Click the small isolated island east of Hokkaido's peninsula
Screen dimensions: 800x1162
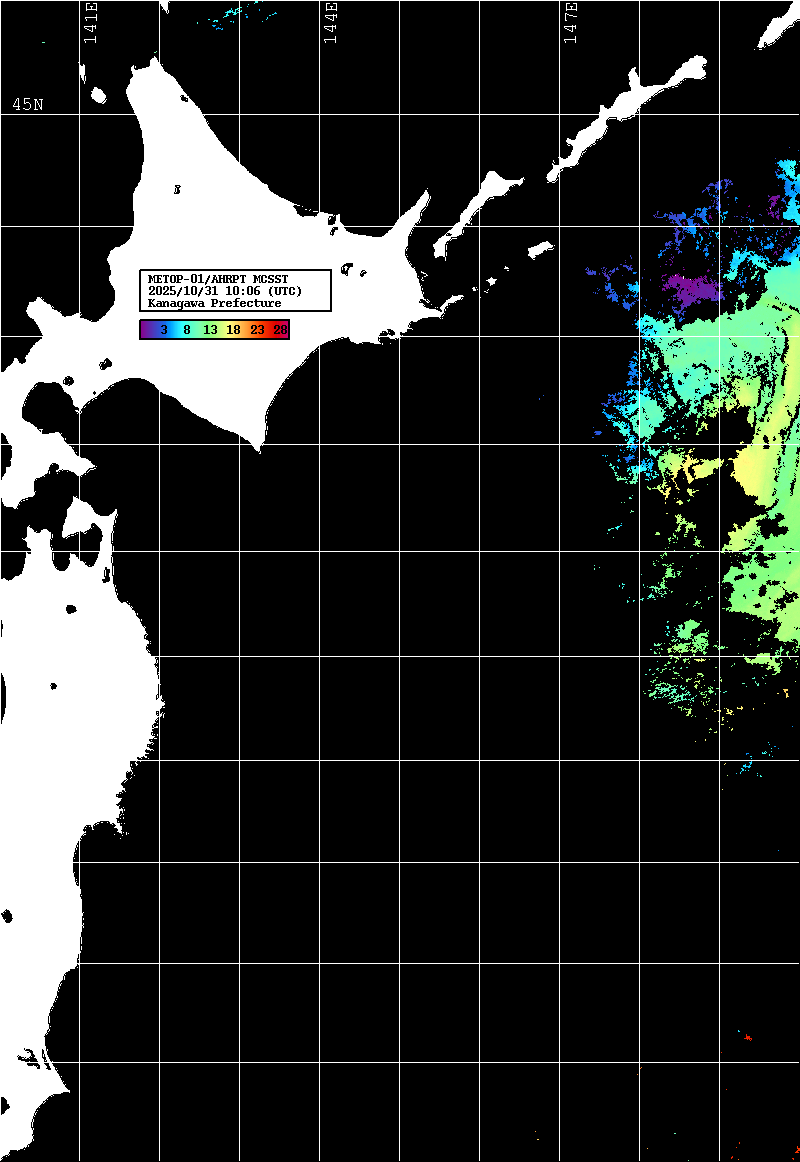tap(540, 249)
